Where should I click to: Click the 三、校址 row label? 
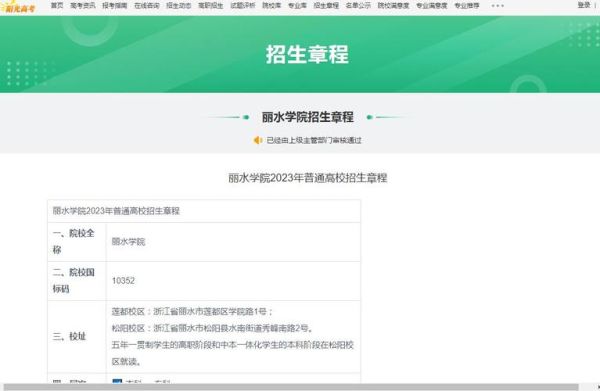69,336
